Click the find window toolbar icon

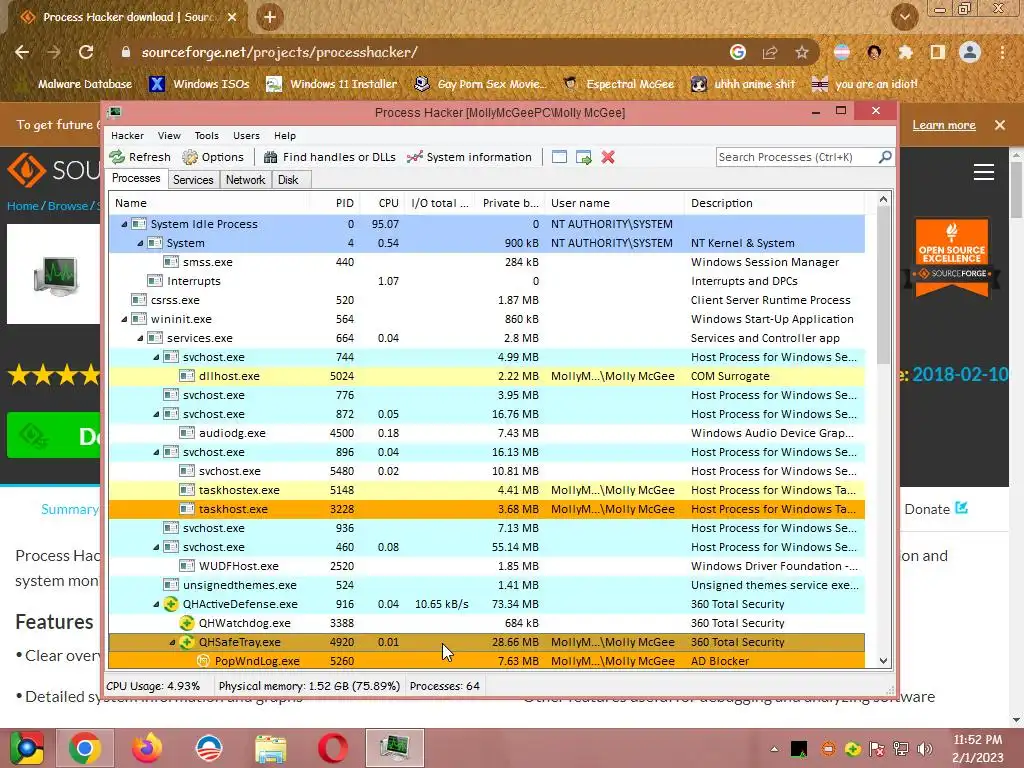559,157
